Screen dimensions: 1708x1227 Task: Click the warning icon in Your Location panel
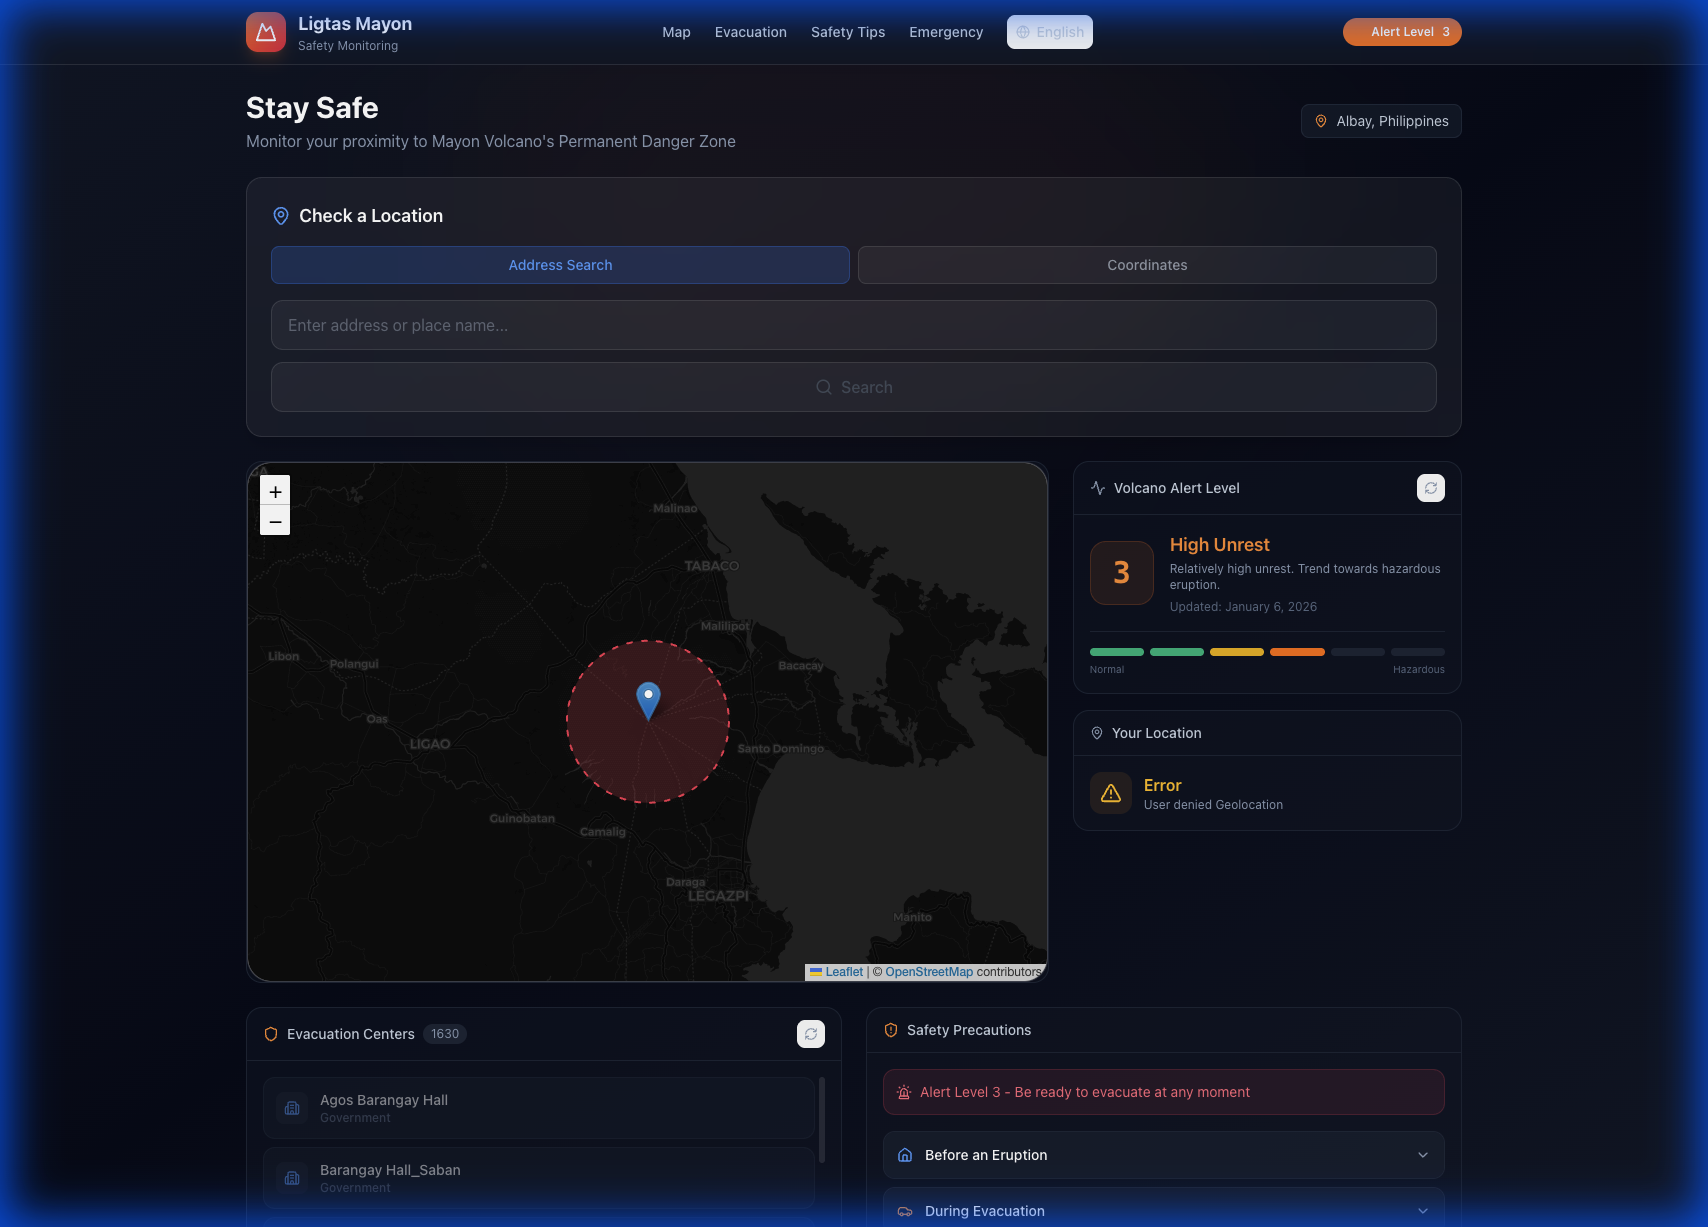coord(1110,792)
